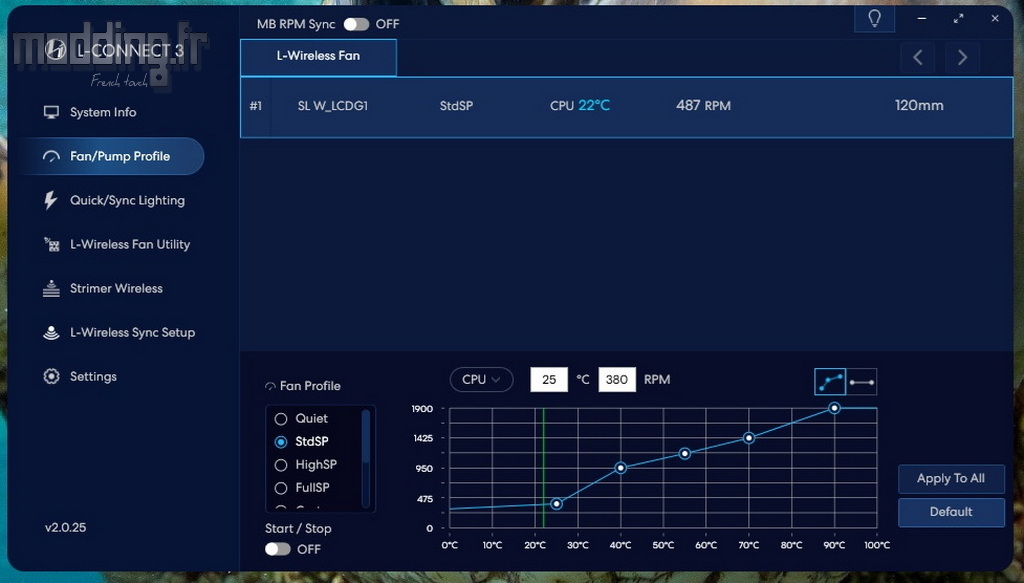1024x583 pixels.
Task: Click the Apply To All button
Action: tap(951, 479)
